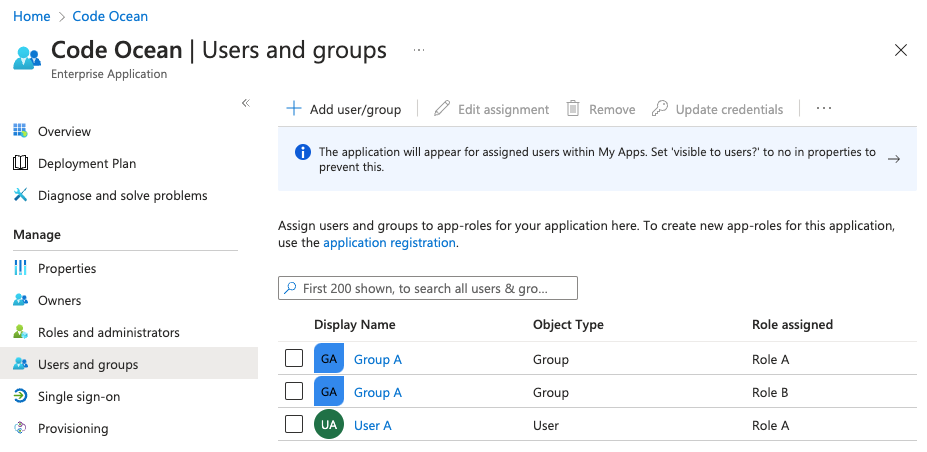Open the Users and groups menu item

click(88, 364)
